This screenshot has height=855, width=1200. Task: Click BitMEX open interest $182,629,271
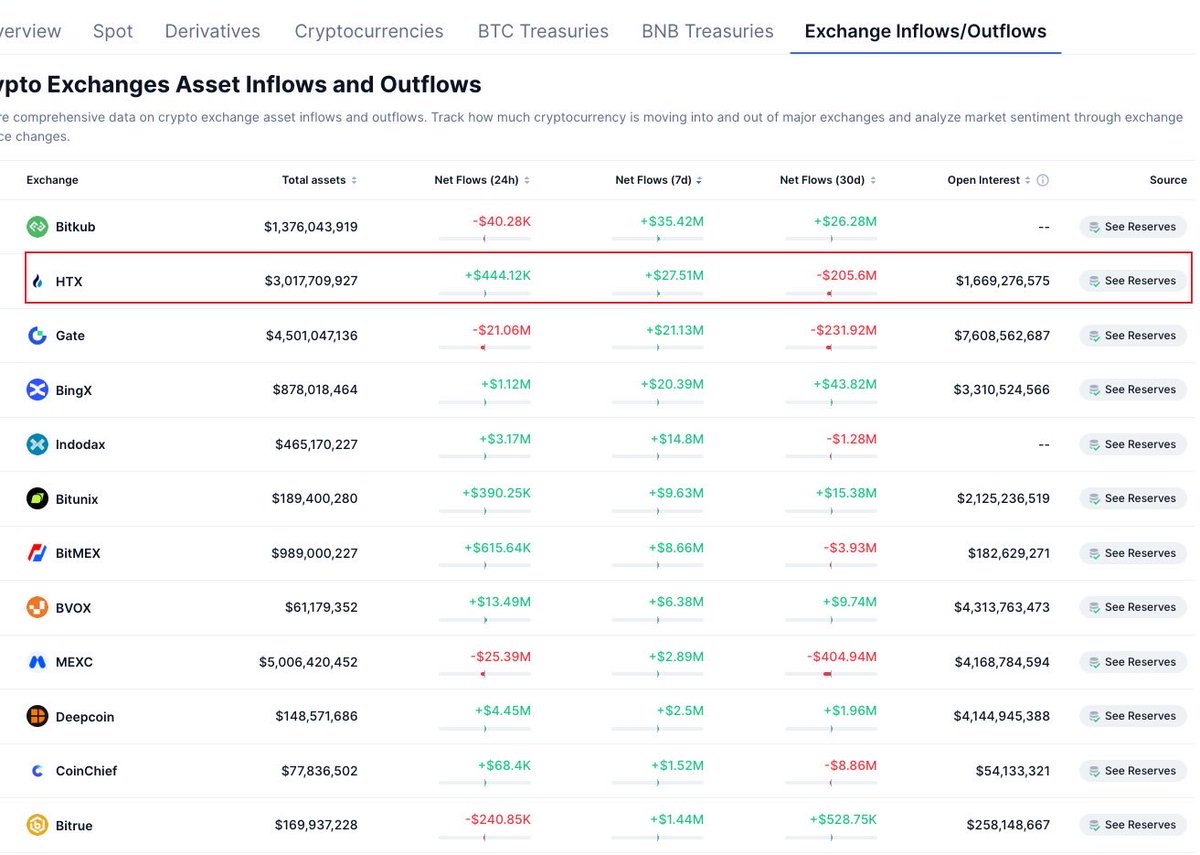click(1009, 553)
